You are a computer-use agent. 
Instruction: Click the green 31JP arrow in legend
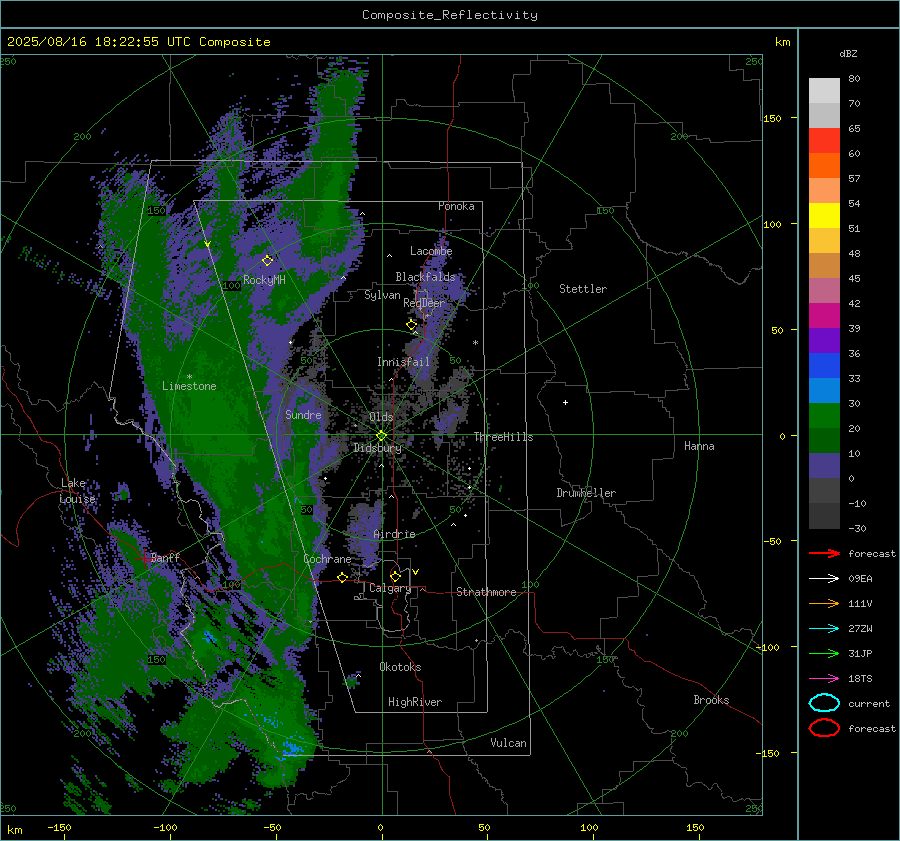pos(824,653)
